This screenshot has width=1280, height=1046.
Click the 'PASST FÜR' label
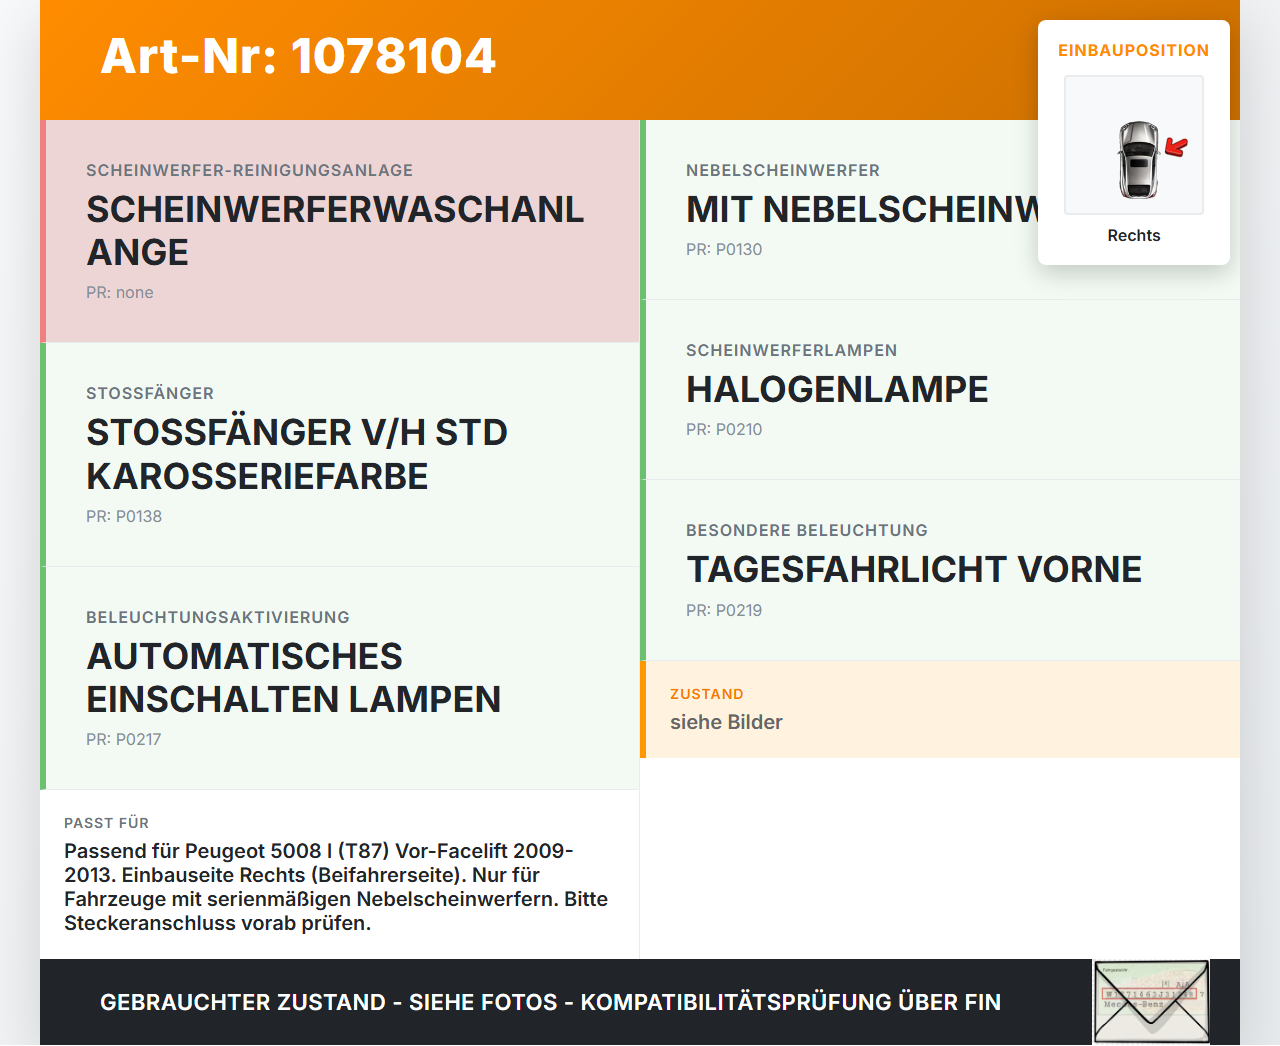point(107,823)
